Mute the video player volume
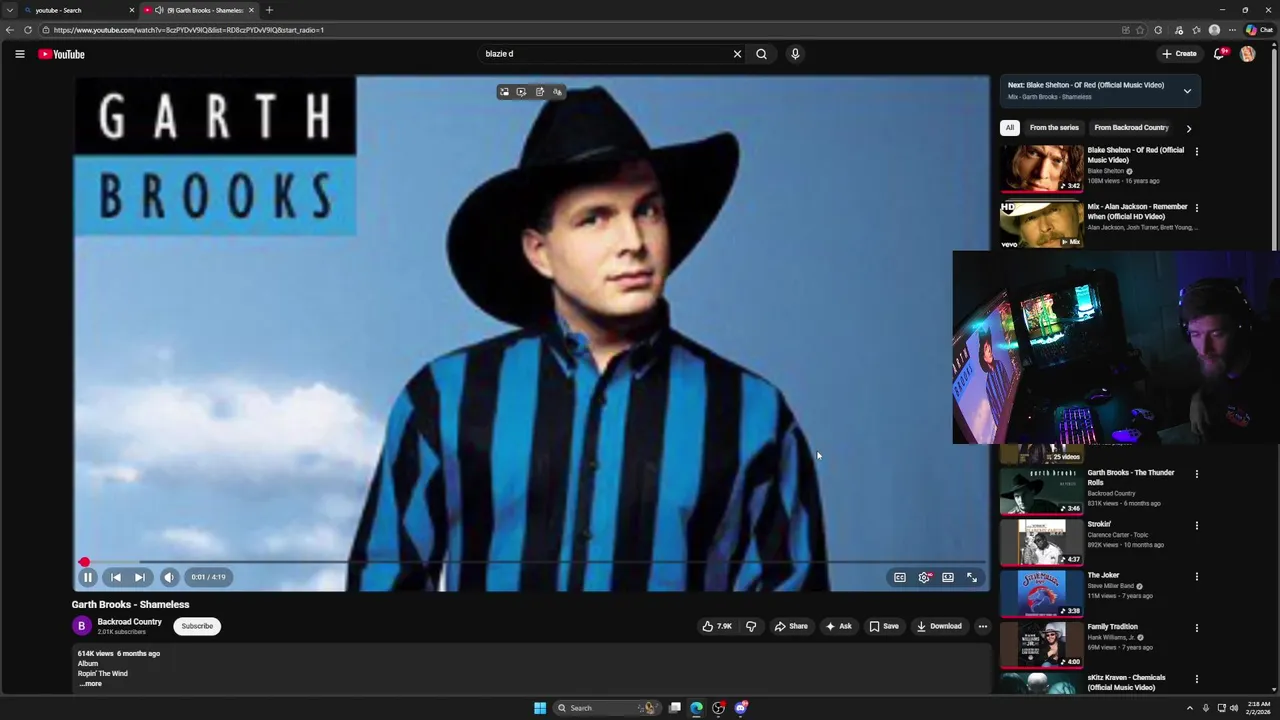 click(x=169, y=577)
